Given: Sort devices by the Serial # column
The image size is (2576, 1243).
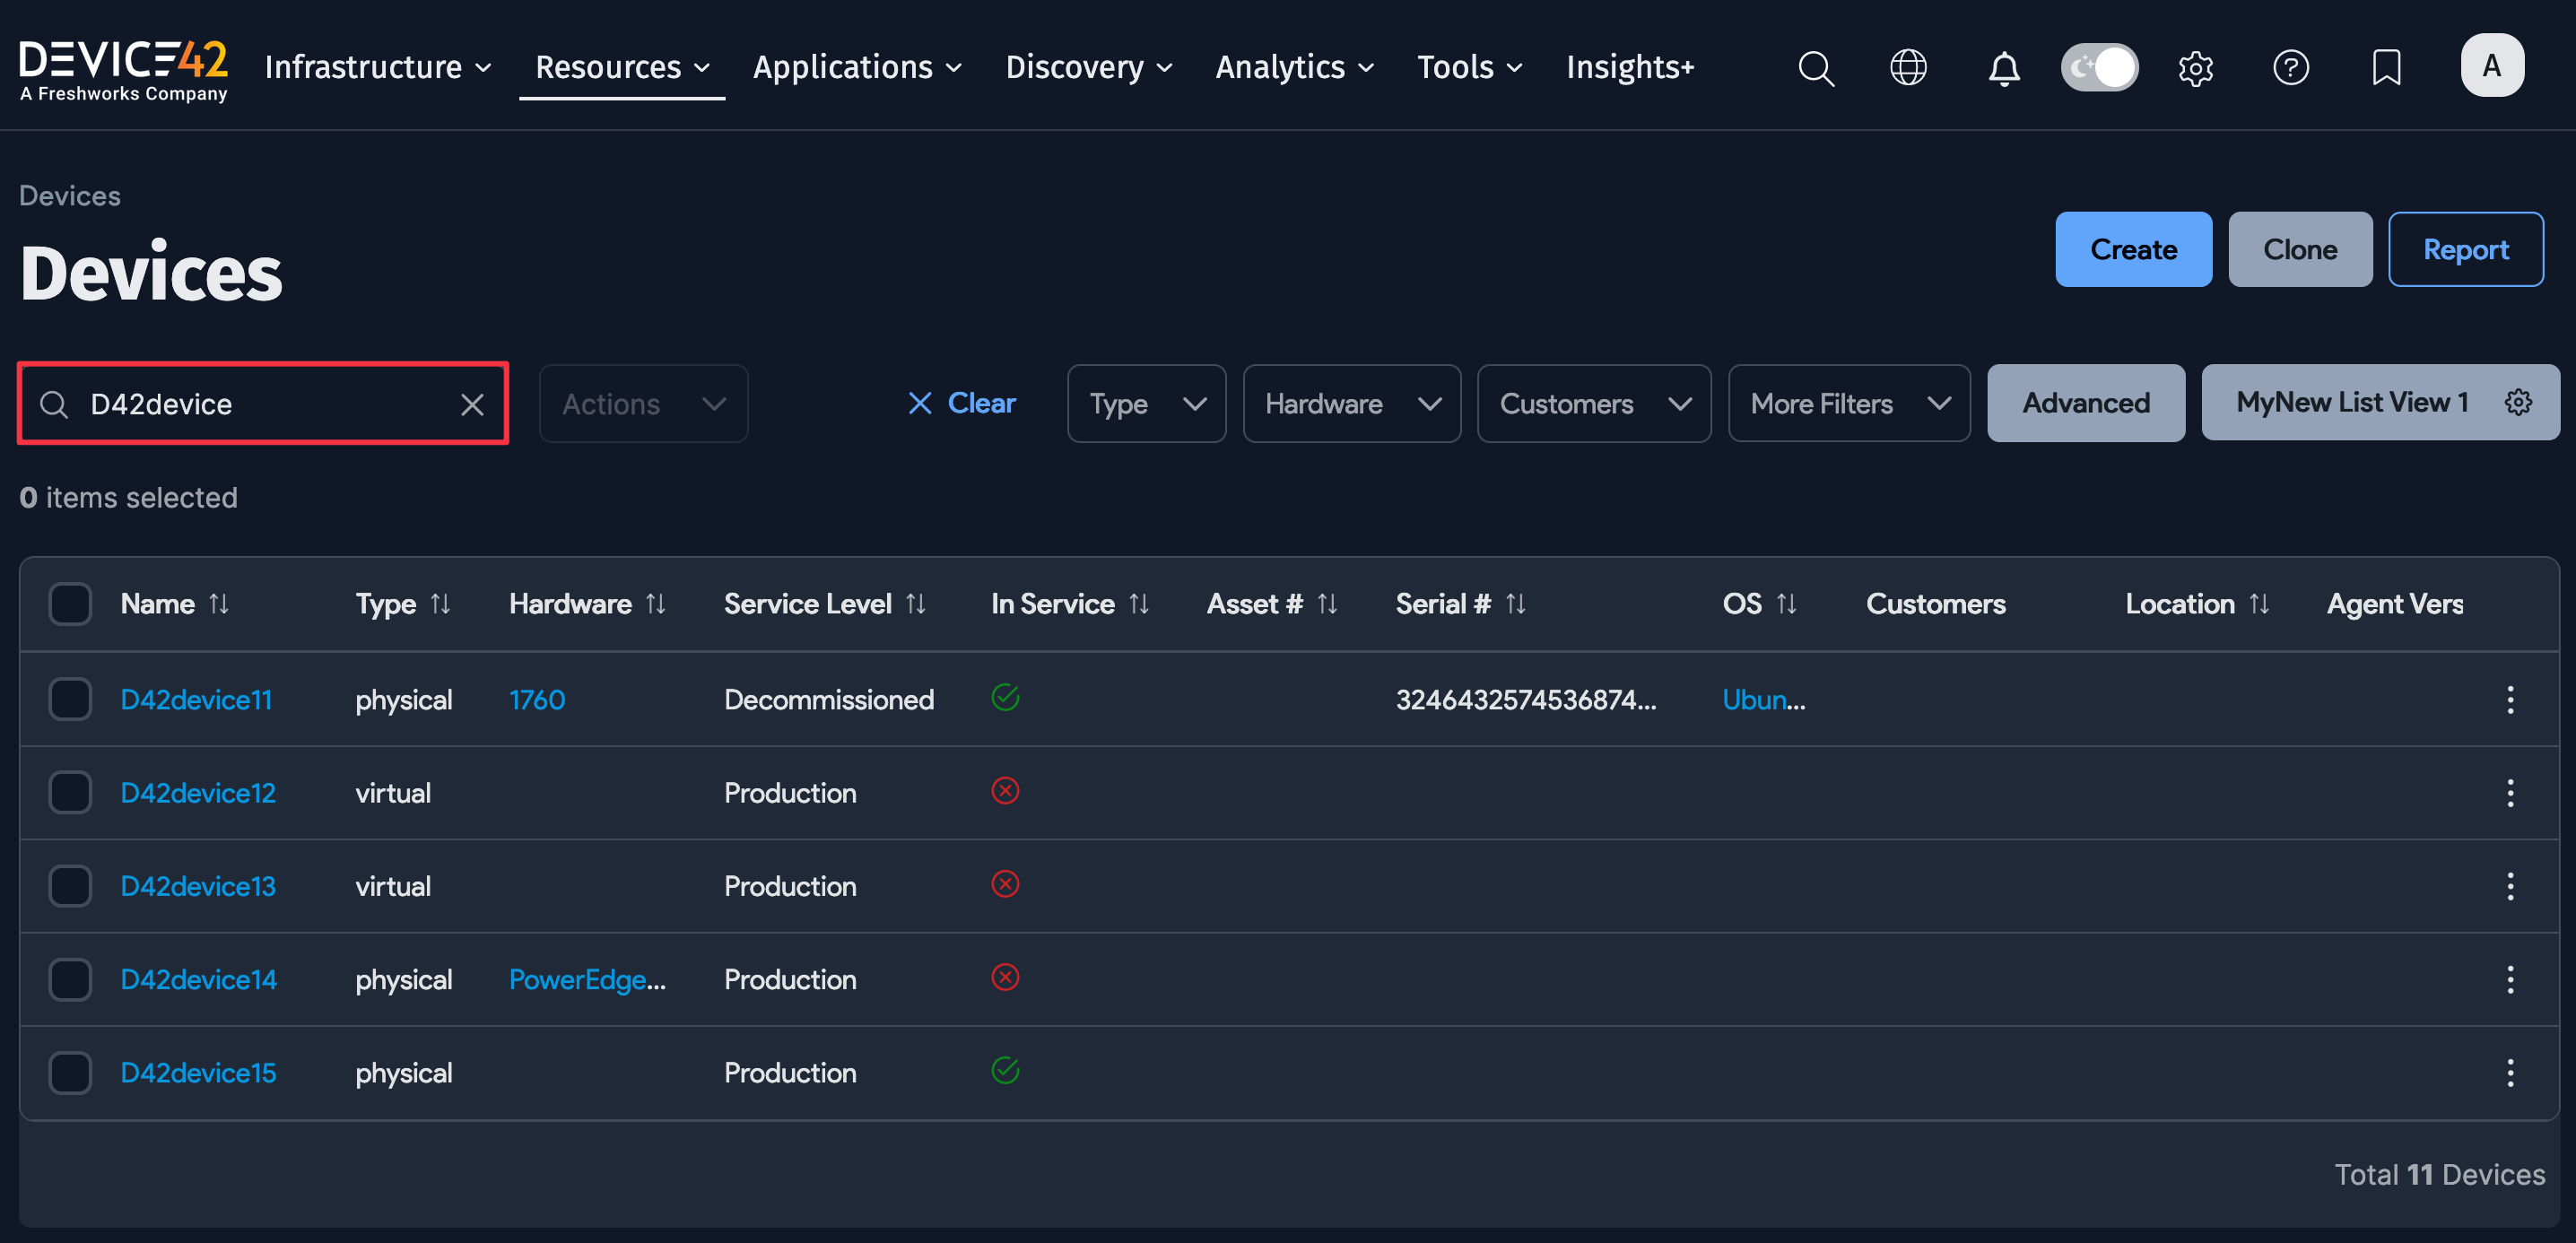Looking at the screenshot, I should coord(1516,603).
